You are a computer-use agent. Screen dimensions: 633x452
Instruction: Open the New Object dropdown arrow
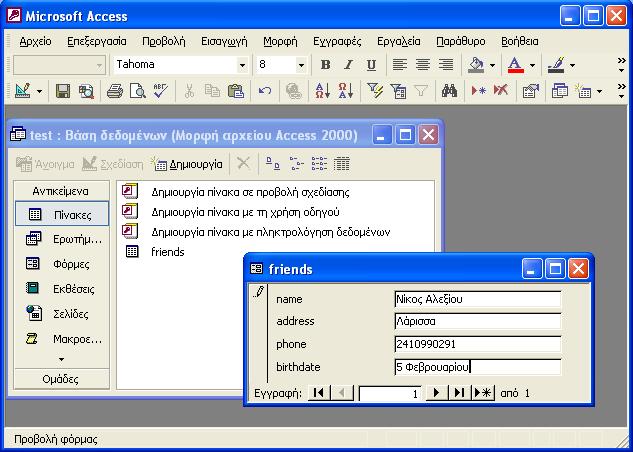click(599, 92)
